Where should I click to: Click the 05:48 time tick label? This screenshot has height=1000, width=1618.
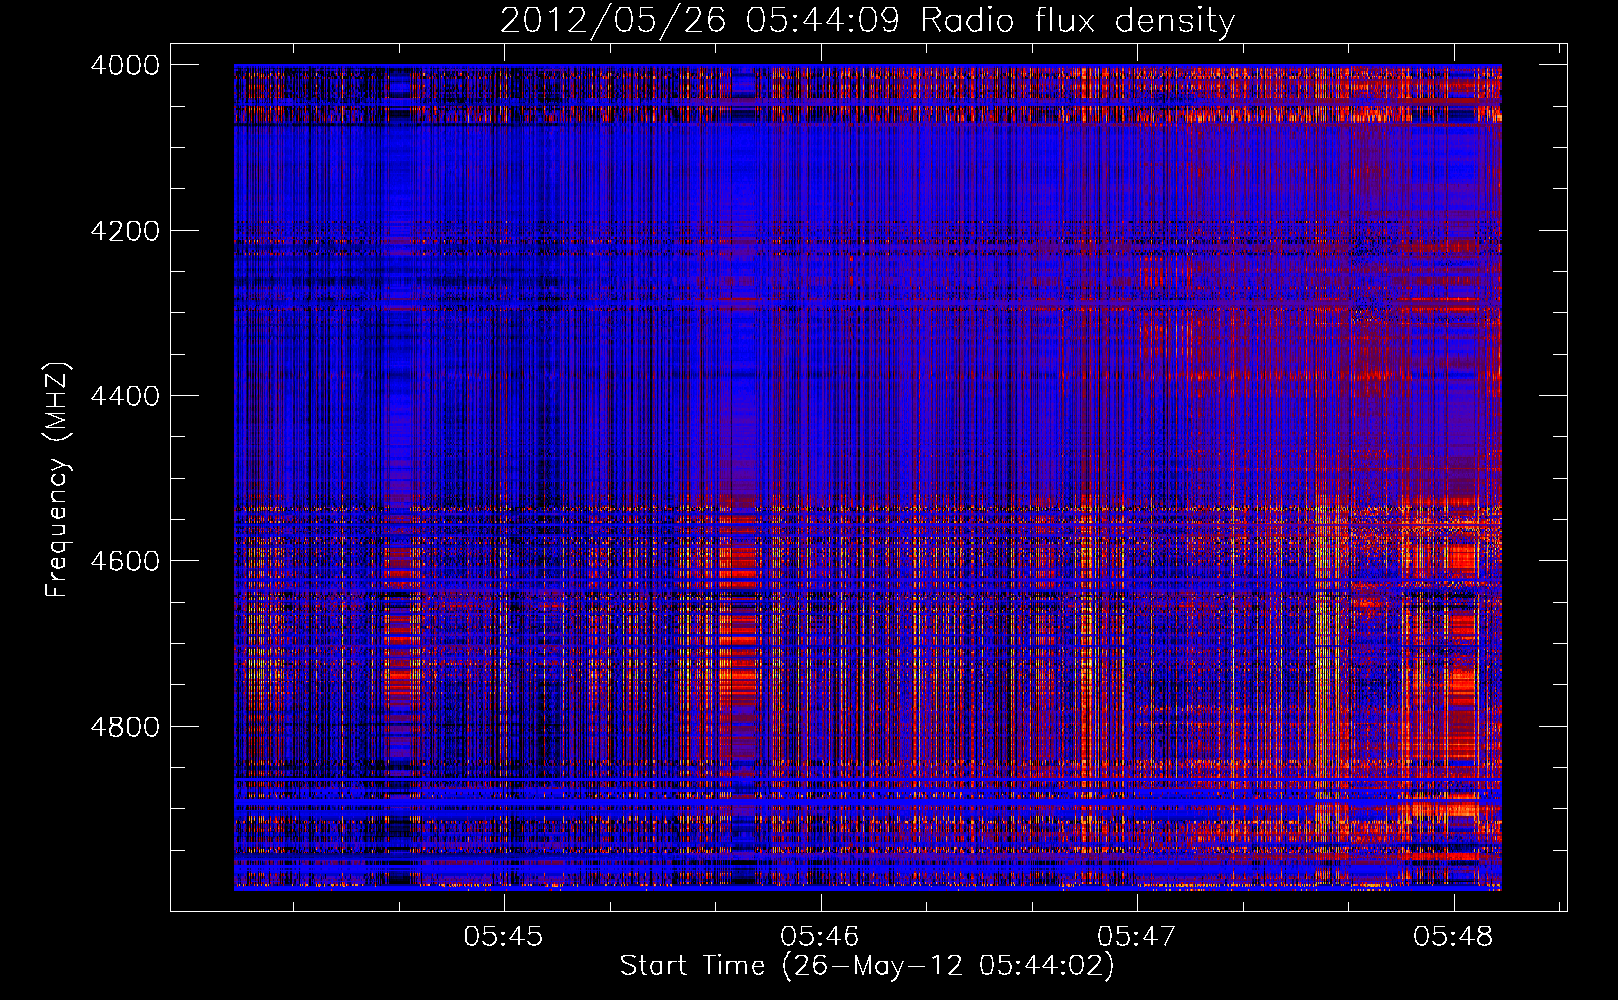pos(1453,936)
